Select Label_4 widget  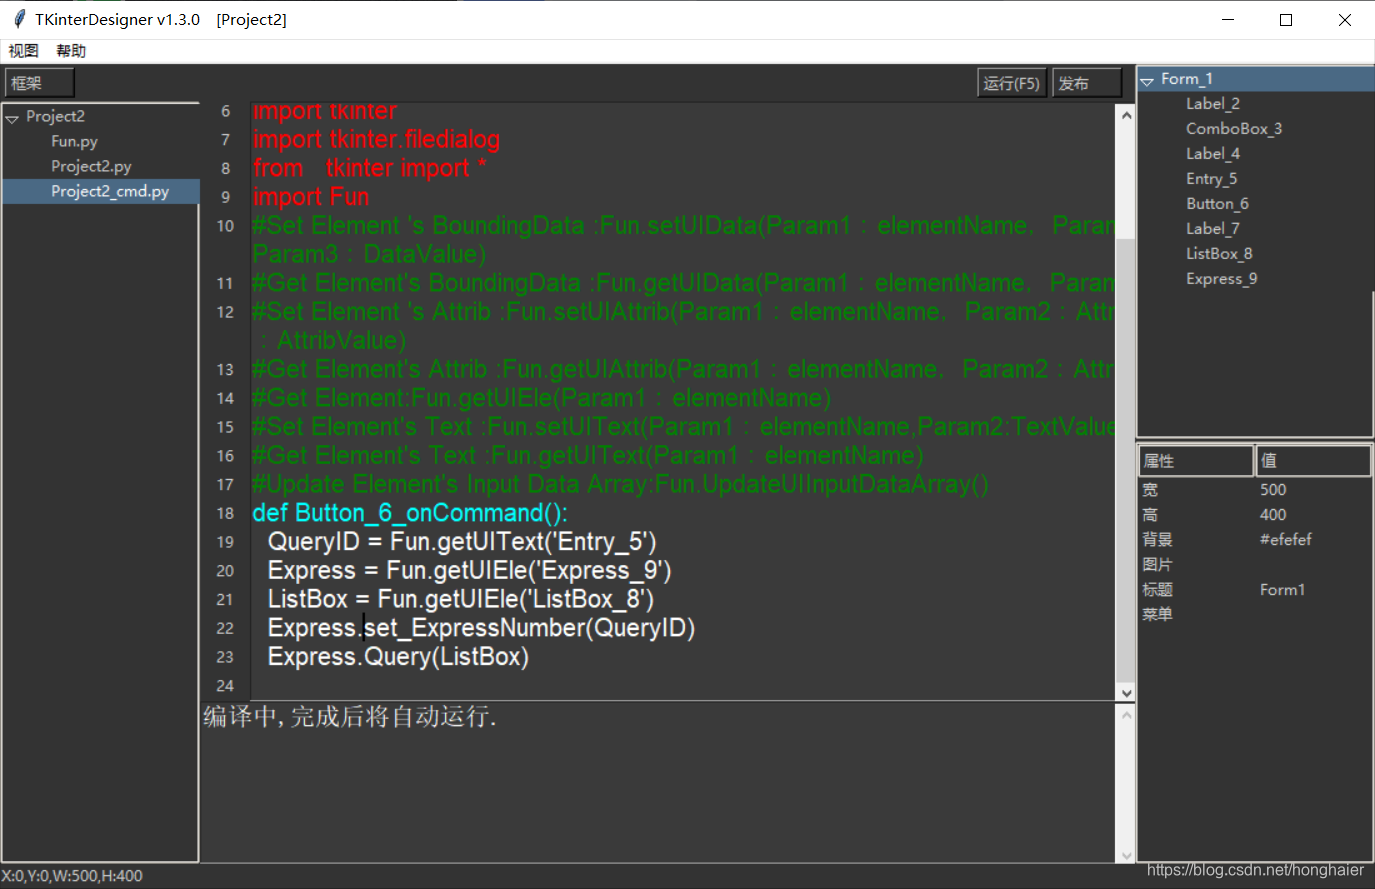point(1212,154)
